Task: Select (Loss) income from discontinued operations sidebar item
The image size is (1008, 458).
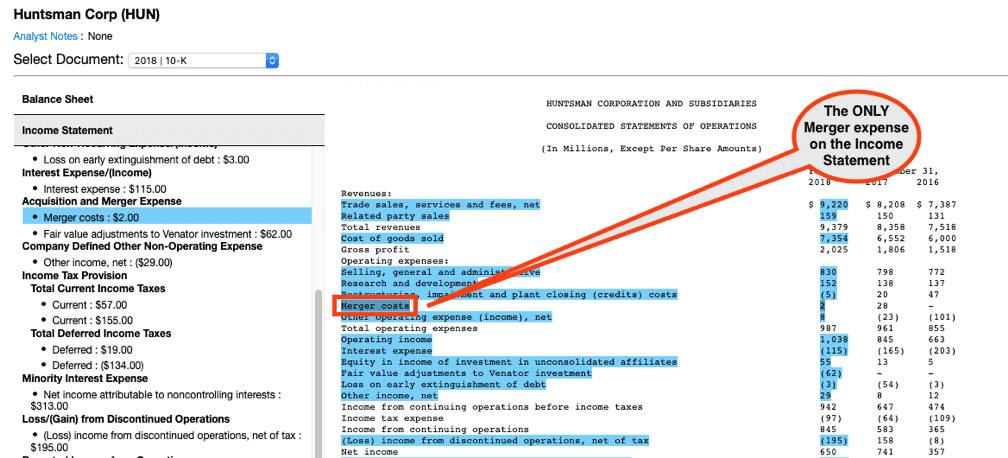Action: (165, 441)
